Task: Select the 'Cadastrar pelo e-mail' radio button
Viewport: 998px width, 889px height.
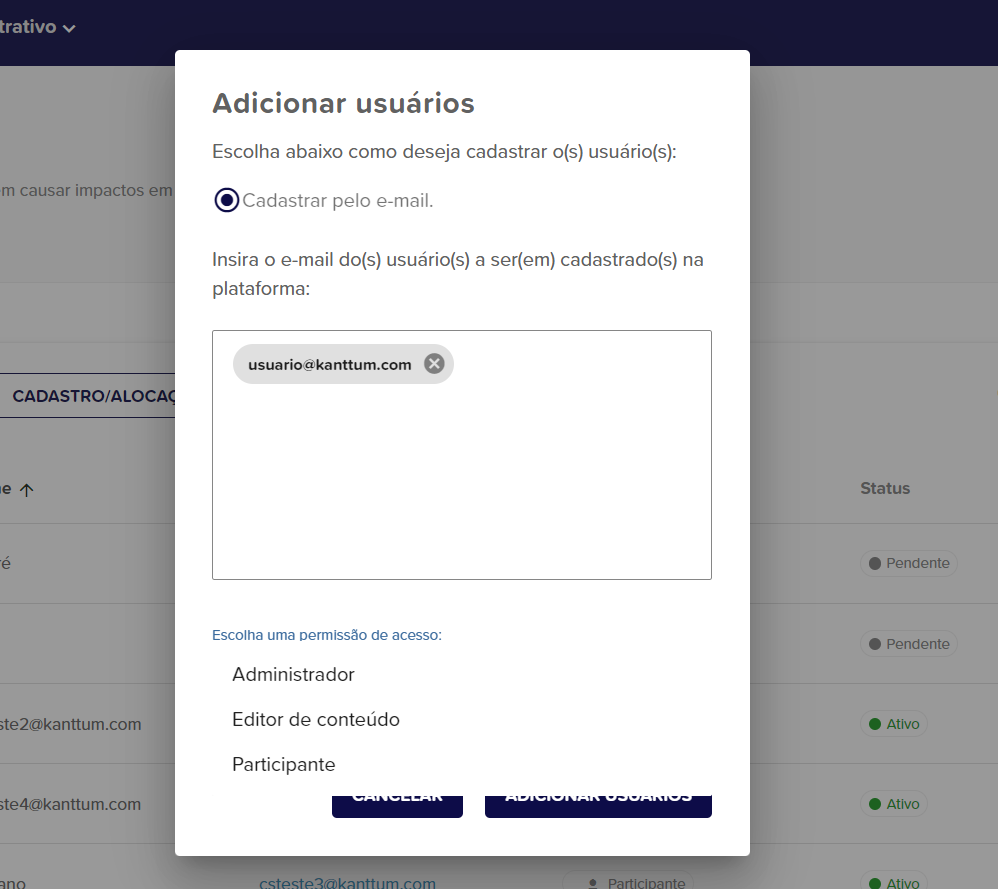Action: point(227,200)
